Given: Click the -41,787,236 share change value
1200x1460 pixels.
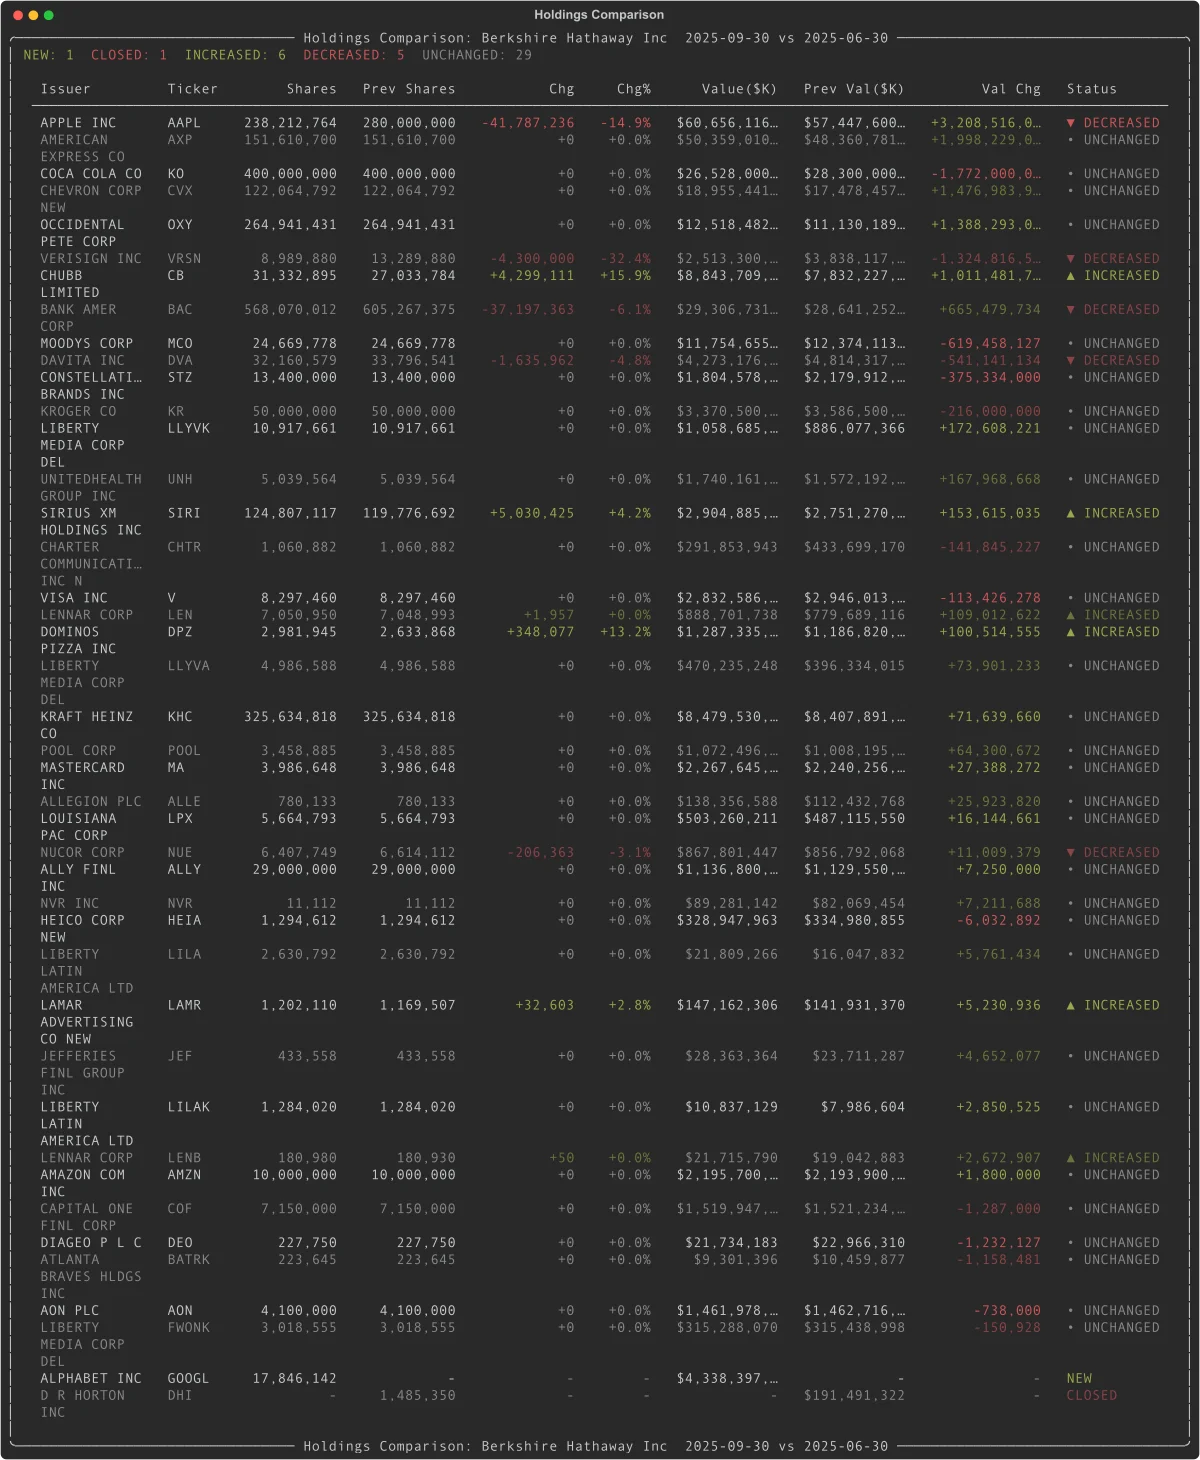Looking at the screenshot, I should coord(528,123).
